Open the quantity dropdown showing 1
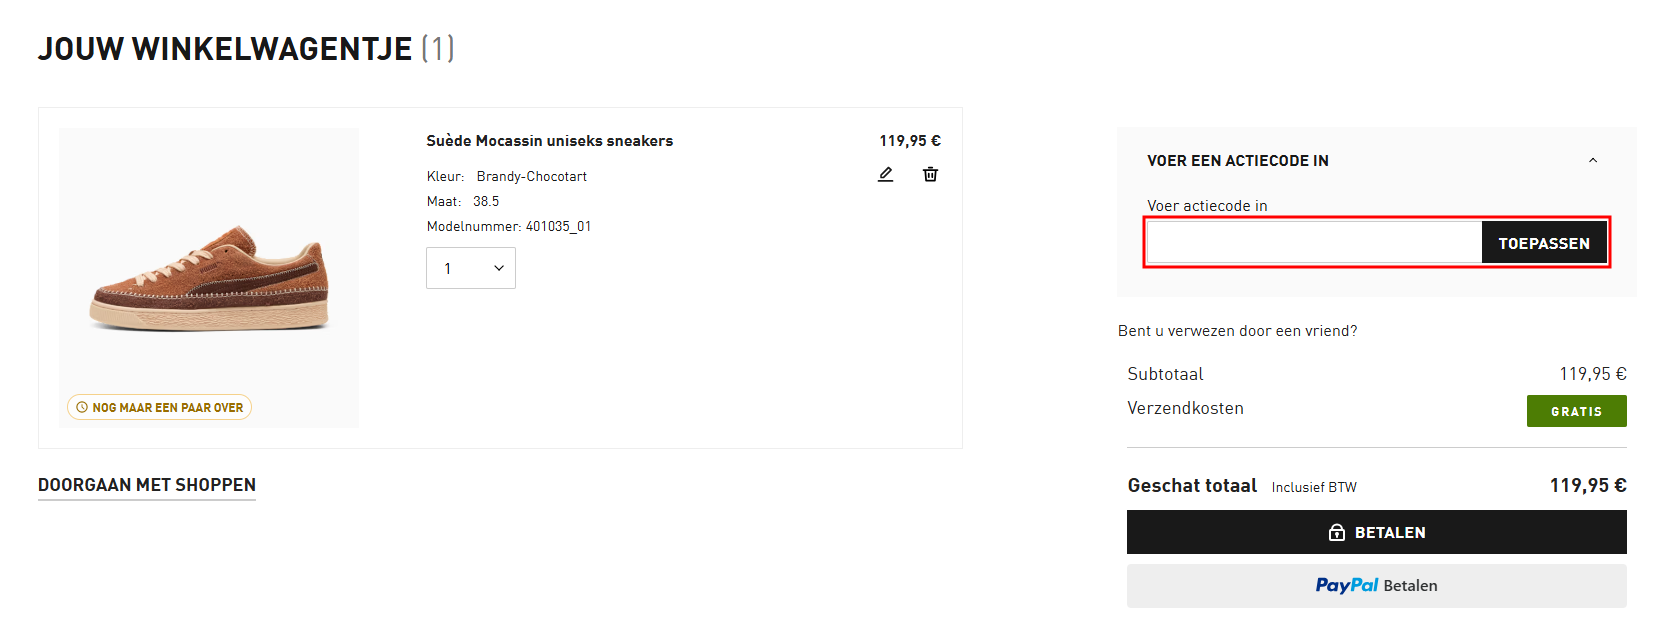Screen dimensions: 1671x643 point(471,268)
